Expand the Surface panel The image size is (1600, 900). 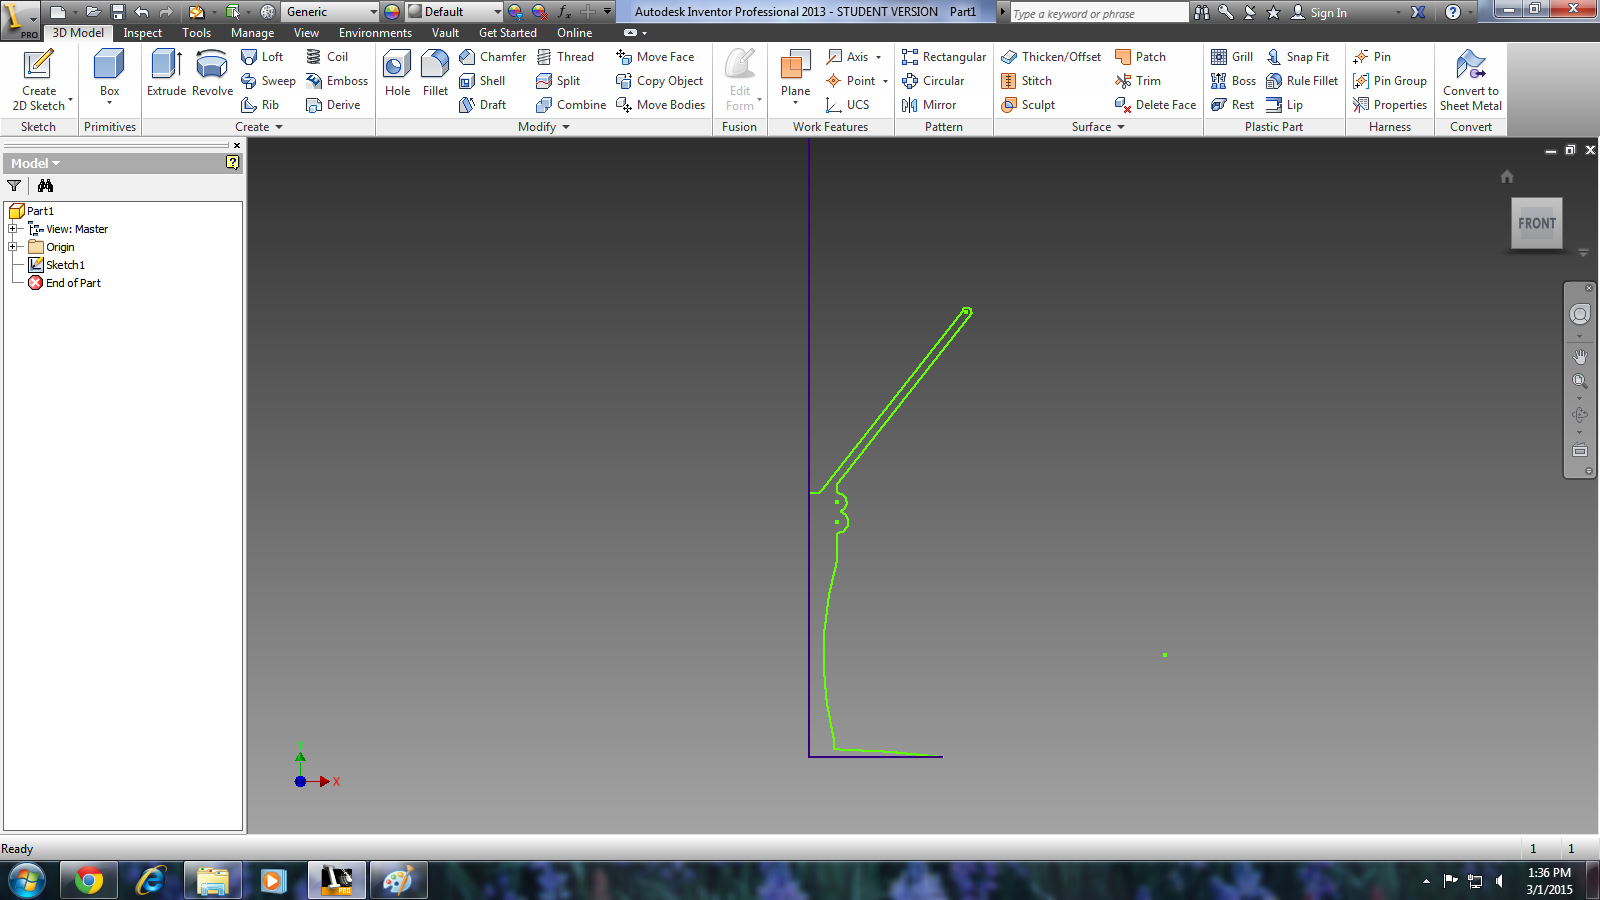[x=1098, y=127]
